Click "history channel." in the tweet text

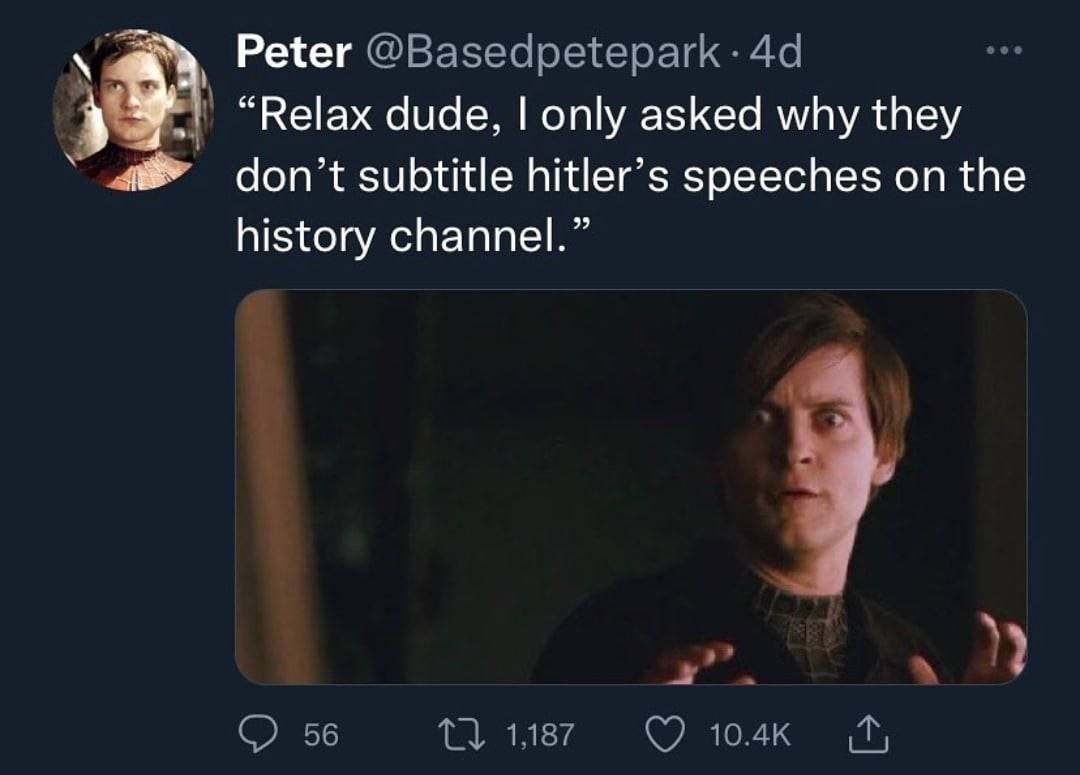point(392,236)
